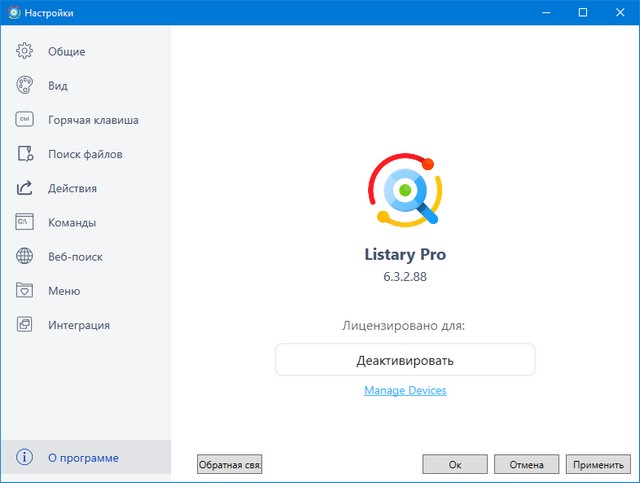This screenshot has width=640, height=483.
Task: Open the globe icon for Веб-поиск
Action: click(25, 257)
